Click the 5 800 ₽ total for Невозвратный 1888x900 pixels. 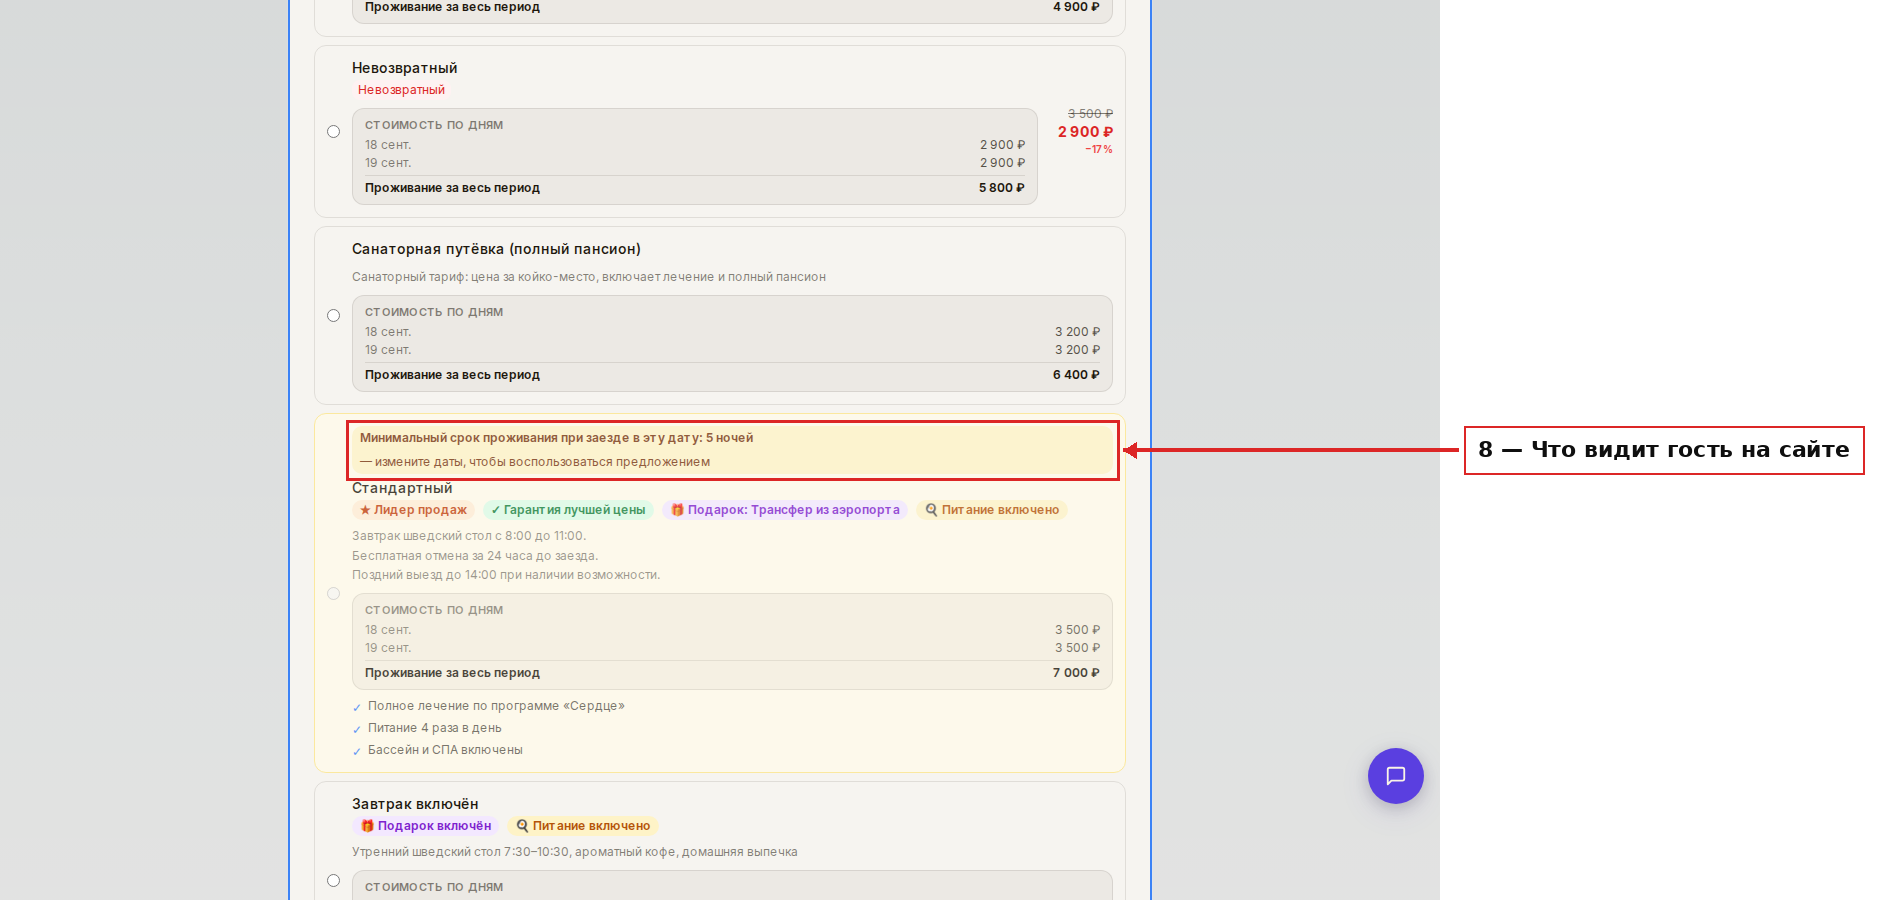coord(1002,188)
